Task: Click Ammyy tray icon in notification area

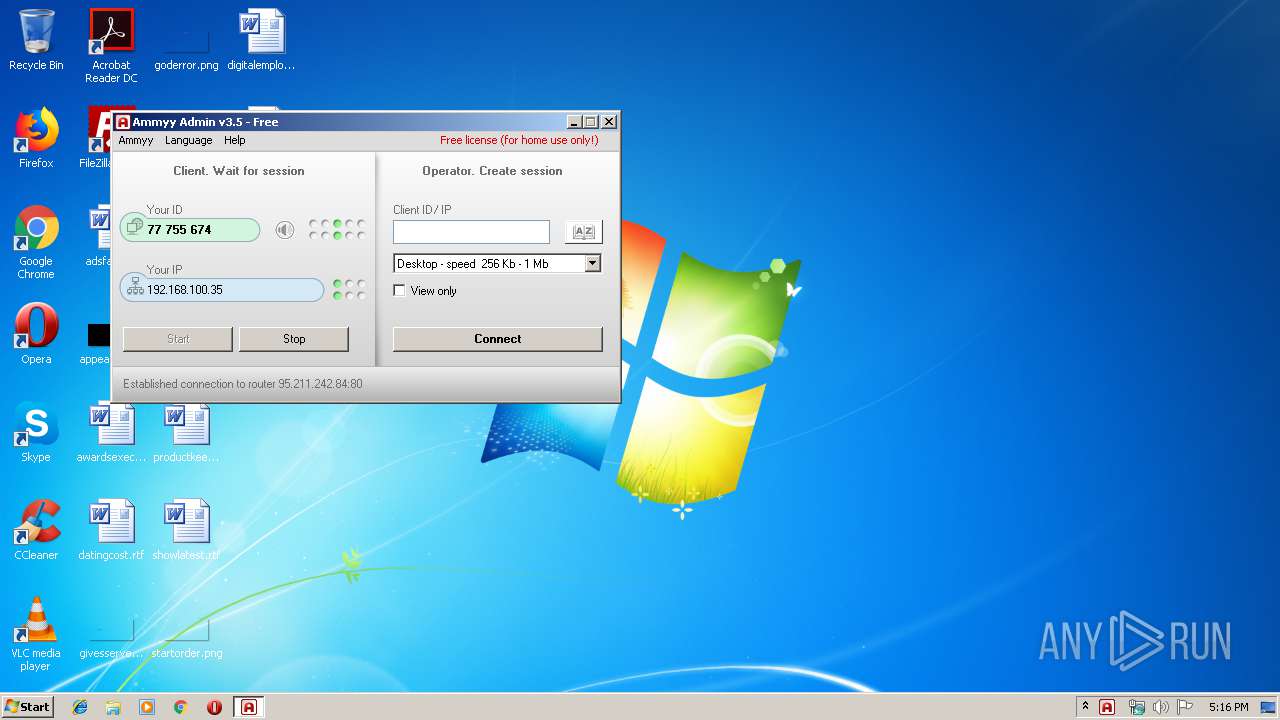Action: click(x=1107, y=707)
